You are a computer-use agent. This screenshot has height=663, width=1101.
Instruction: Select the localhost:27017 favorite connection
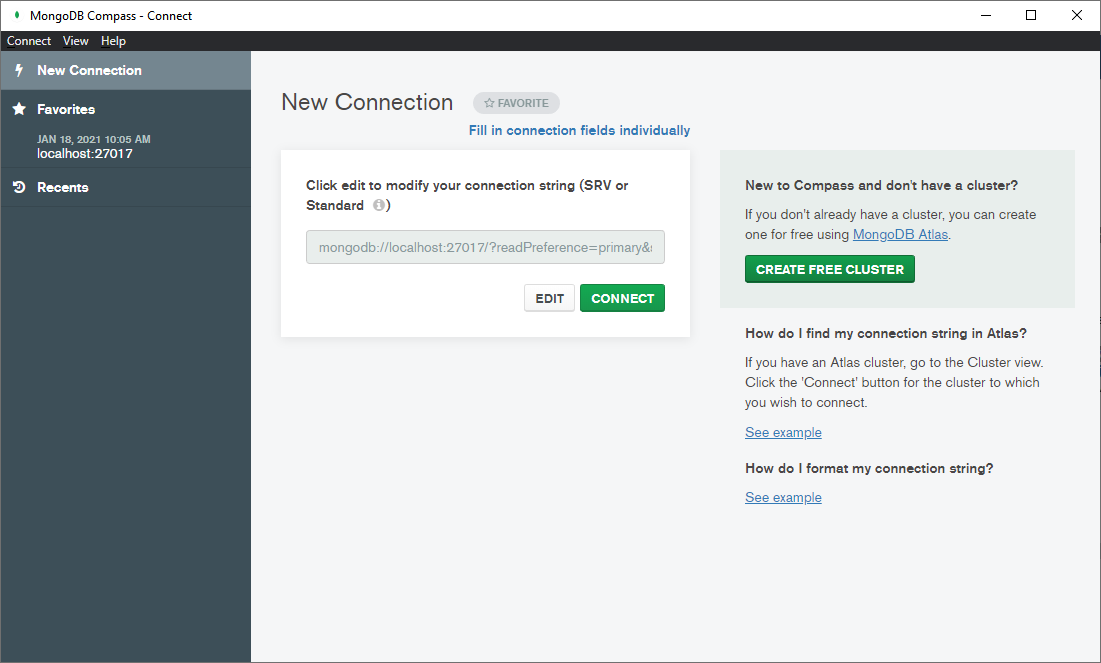point(85,154)
